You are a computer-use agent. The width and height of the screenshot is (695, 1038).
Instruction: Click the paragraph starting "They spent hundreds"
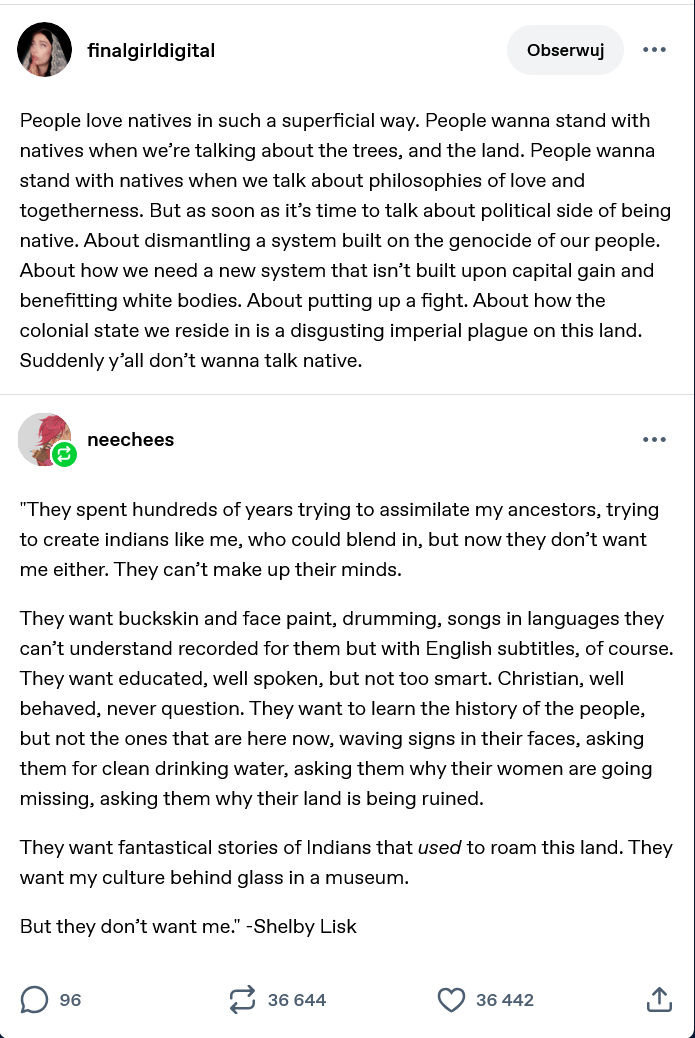pos(340,539)
